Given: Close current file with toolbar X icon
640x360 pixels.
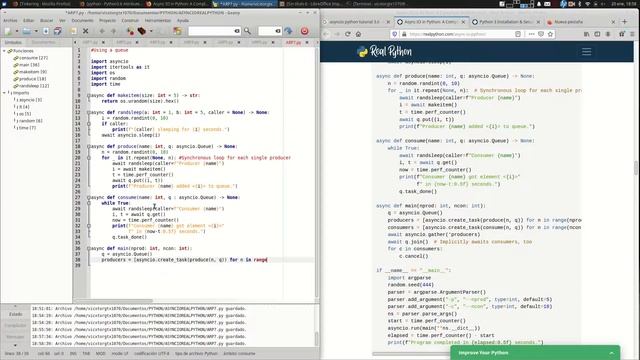Looking at the screenshot, I should point(85,31).
